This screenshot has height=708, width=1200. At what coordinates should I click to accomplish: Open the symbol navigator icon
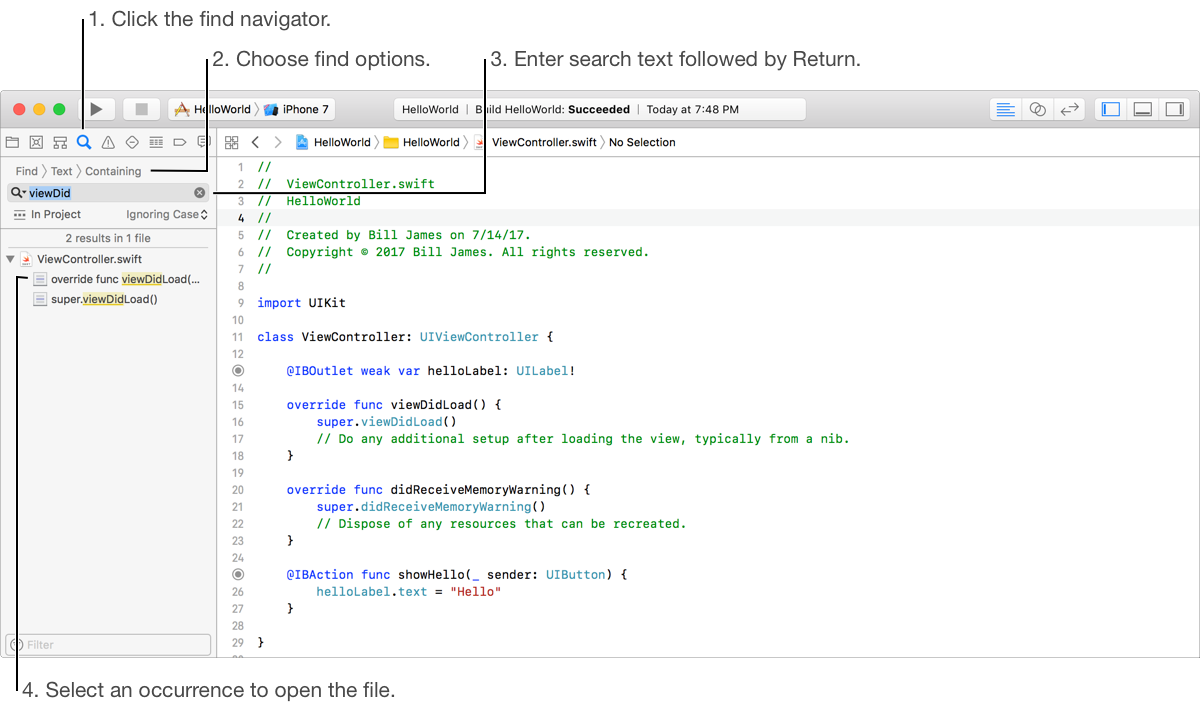tap(60, 142)
